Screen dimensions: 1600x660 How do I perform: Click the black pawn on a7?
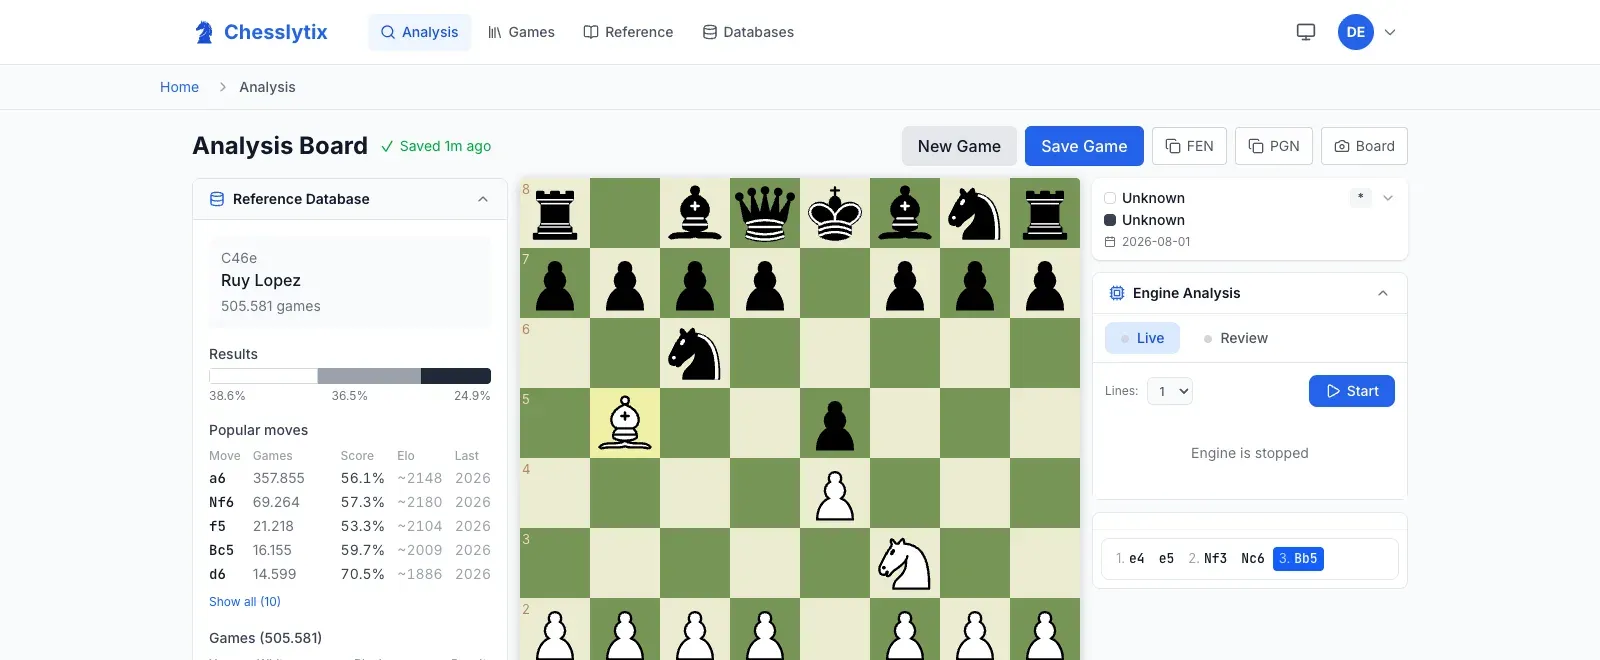(x=555, y=283)
